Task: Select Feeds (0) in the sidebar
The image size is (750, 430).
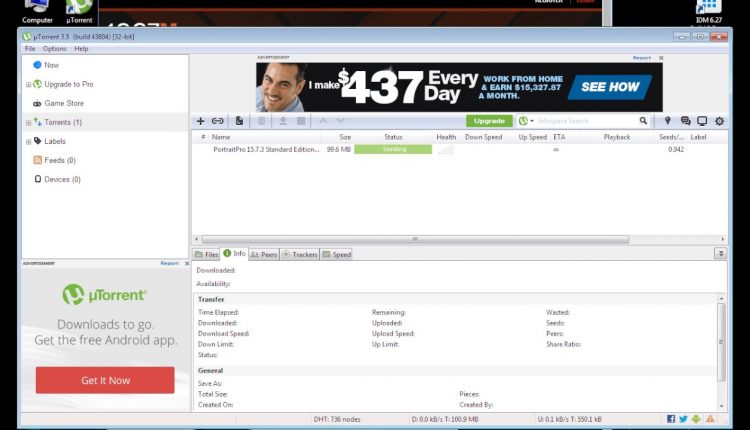Action: pyautogui.click(x=59, y=160)
